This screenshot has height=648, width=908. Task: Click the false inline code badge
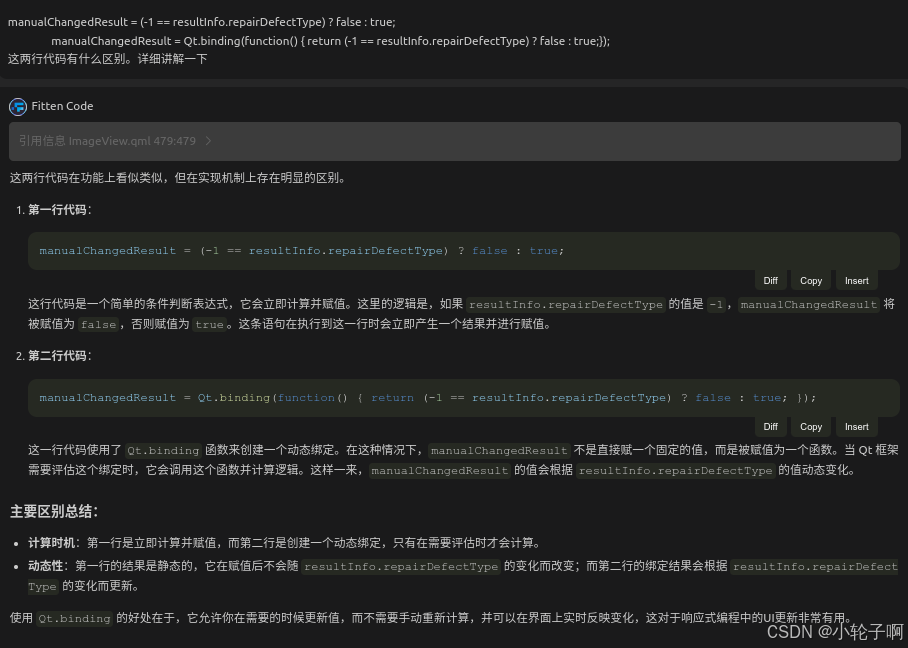coord(98,324)
